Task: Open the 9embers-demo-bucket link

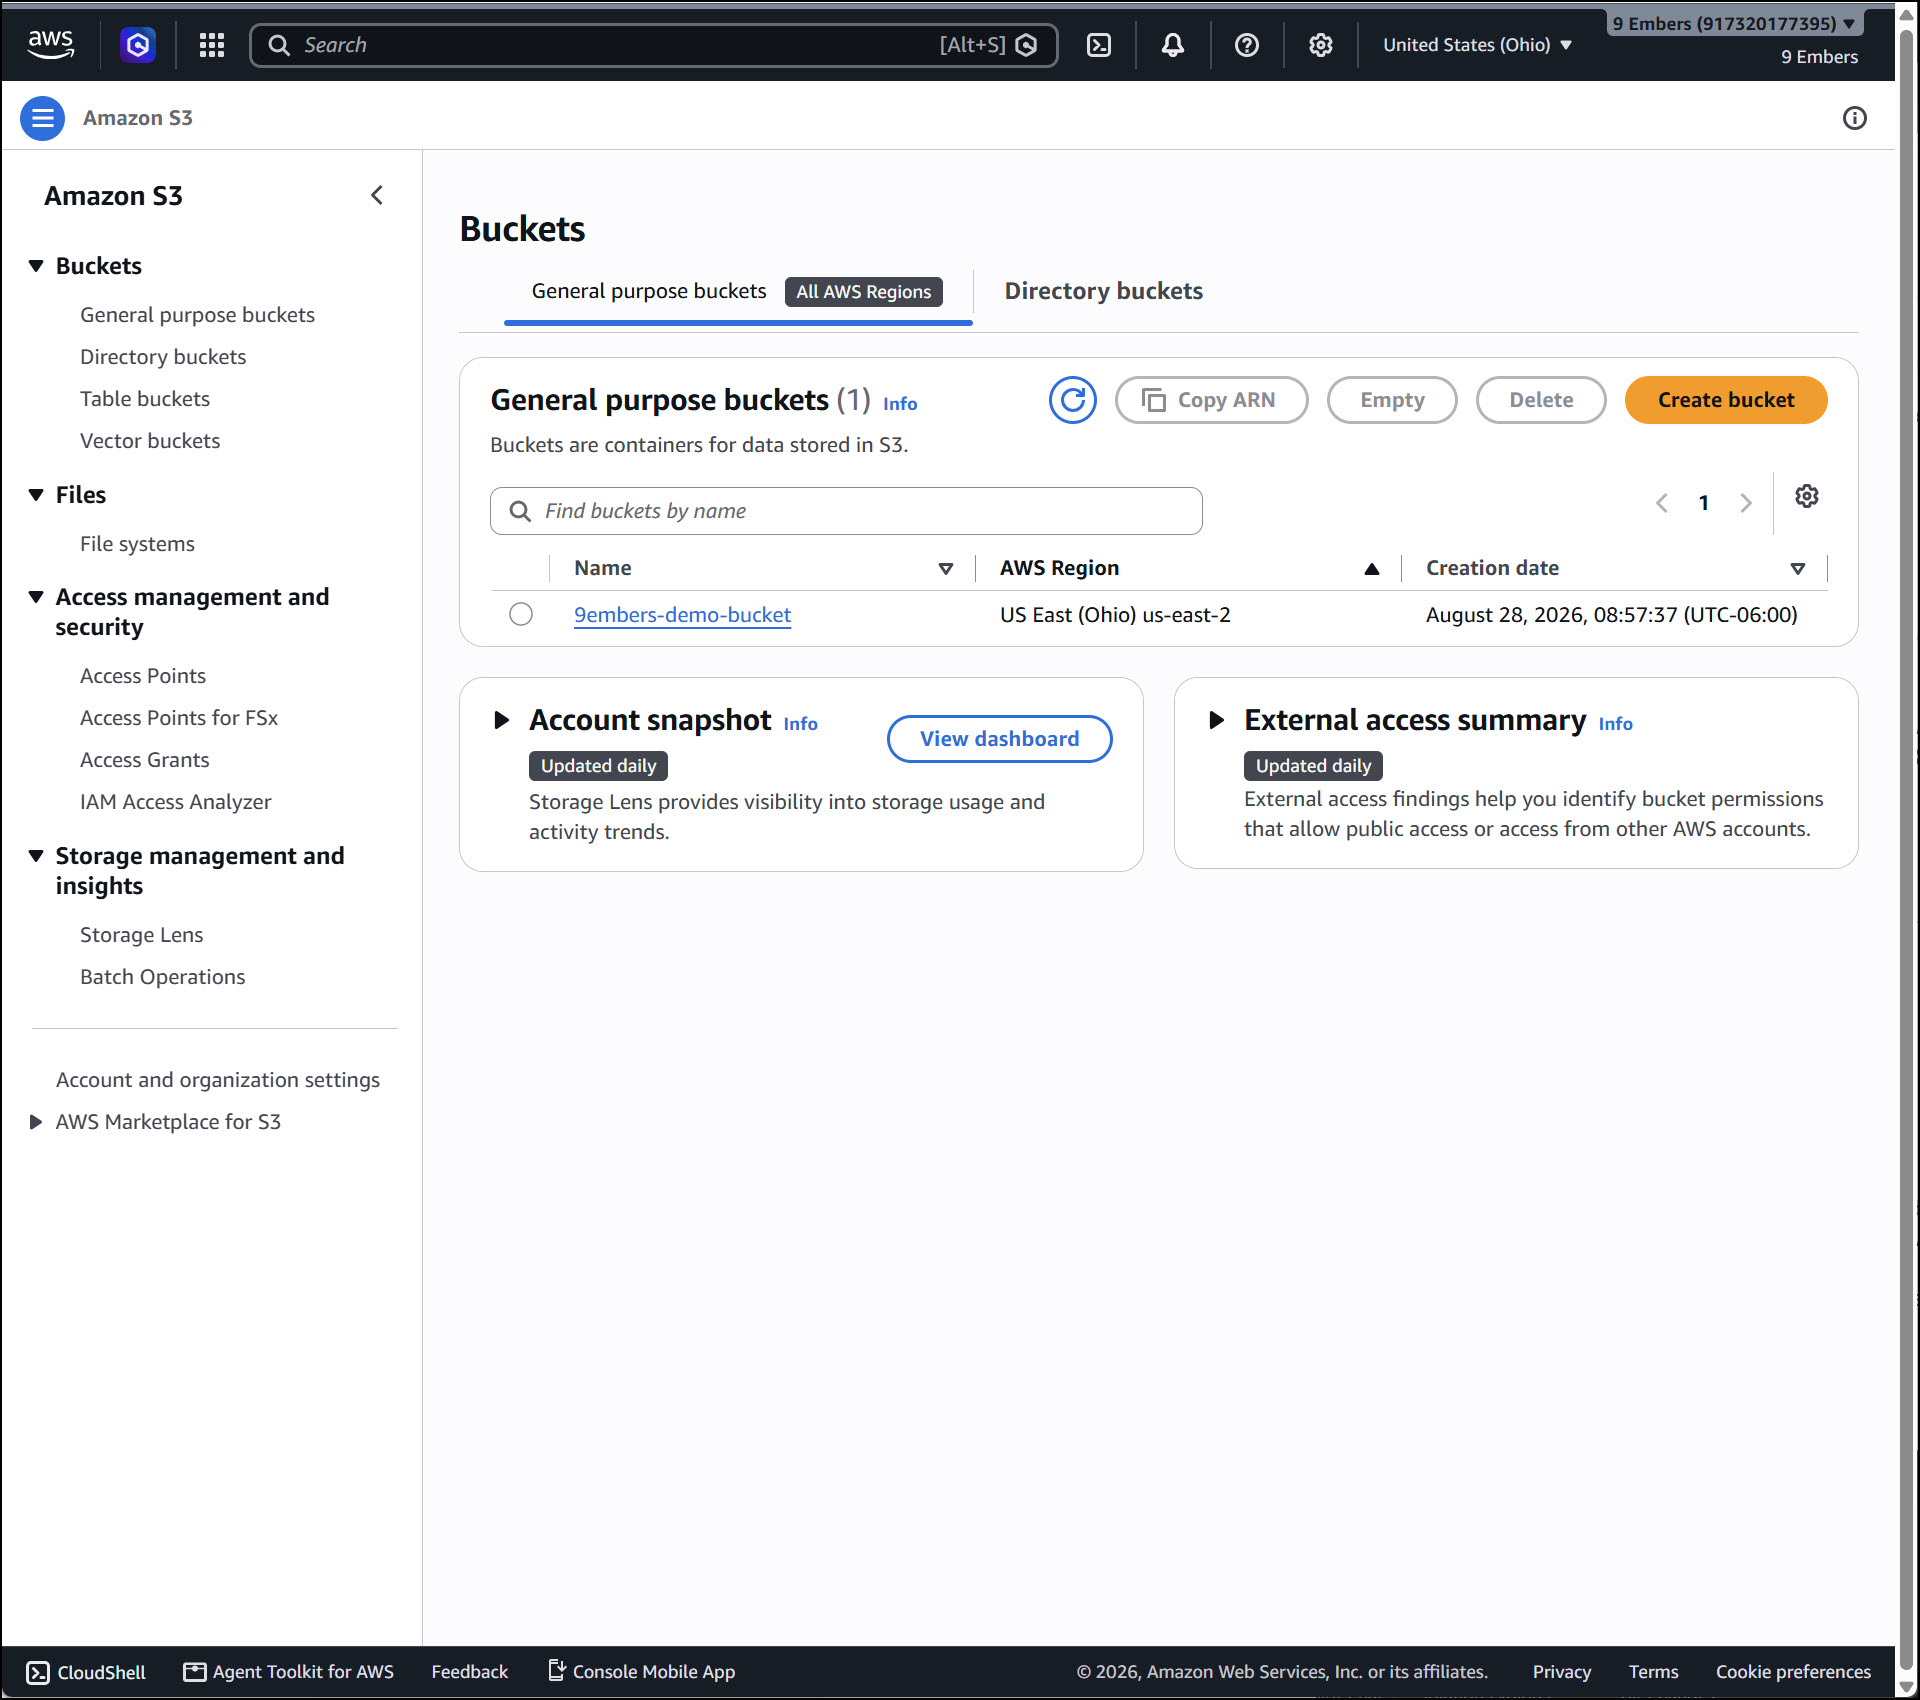Action: click(x=682, y=615)
